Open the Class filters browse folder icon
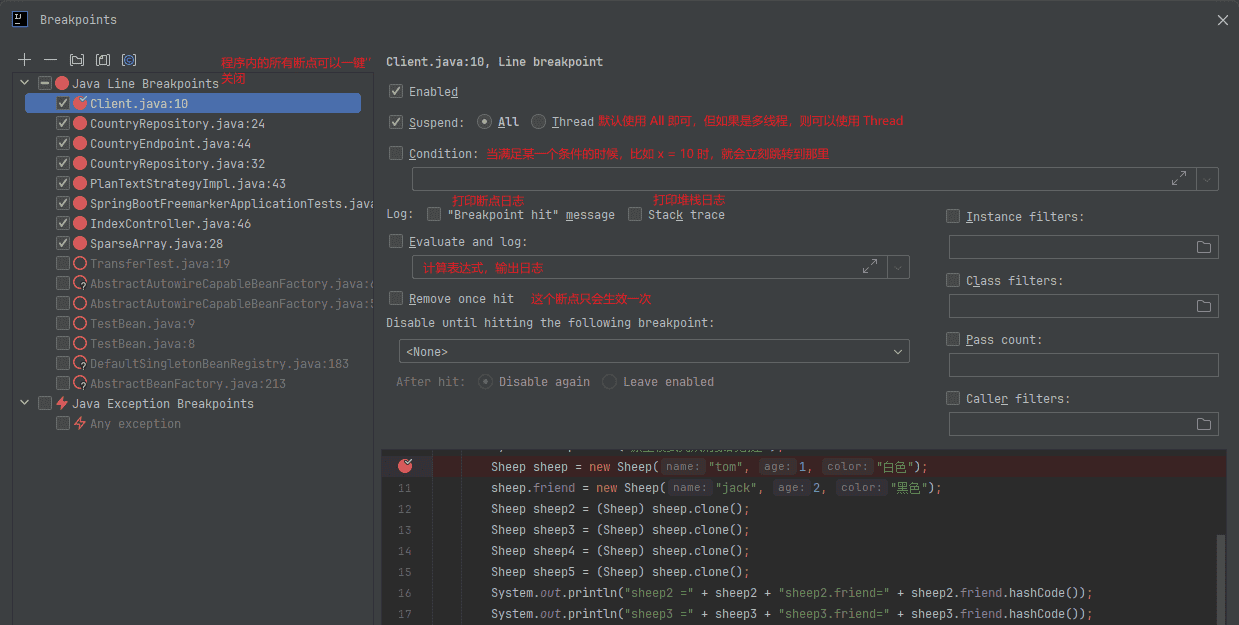 click(1204, 306)
